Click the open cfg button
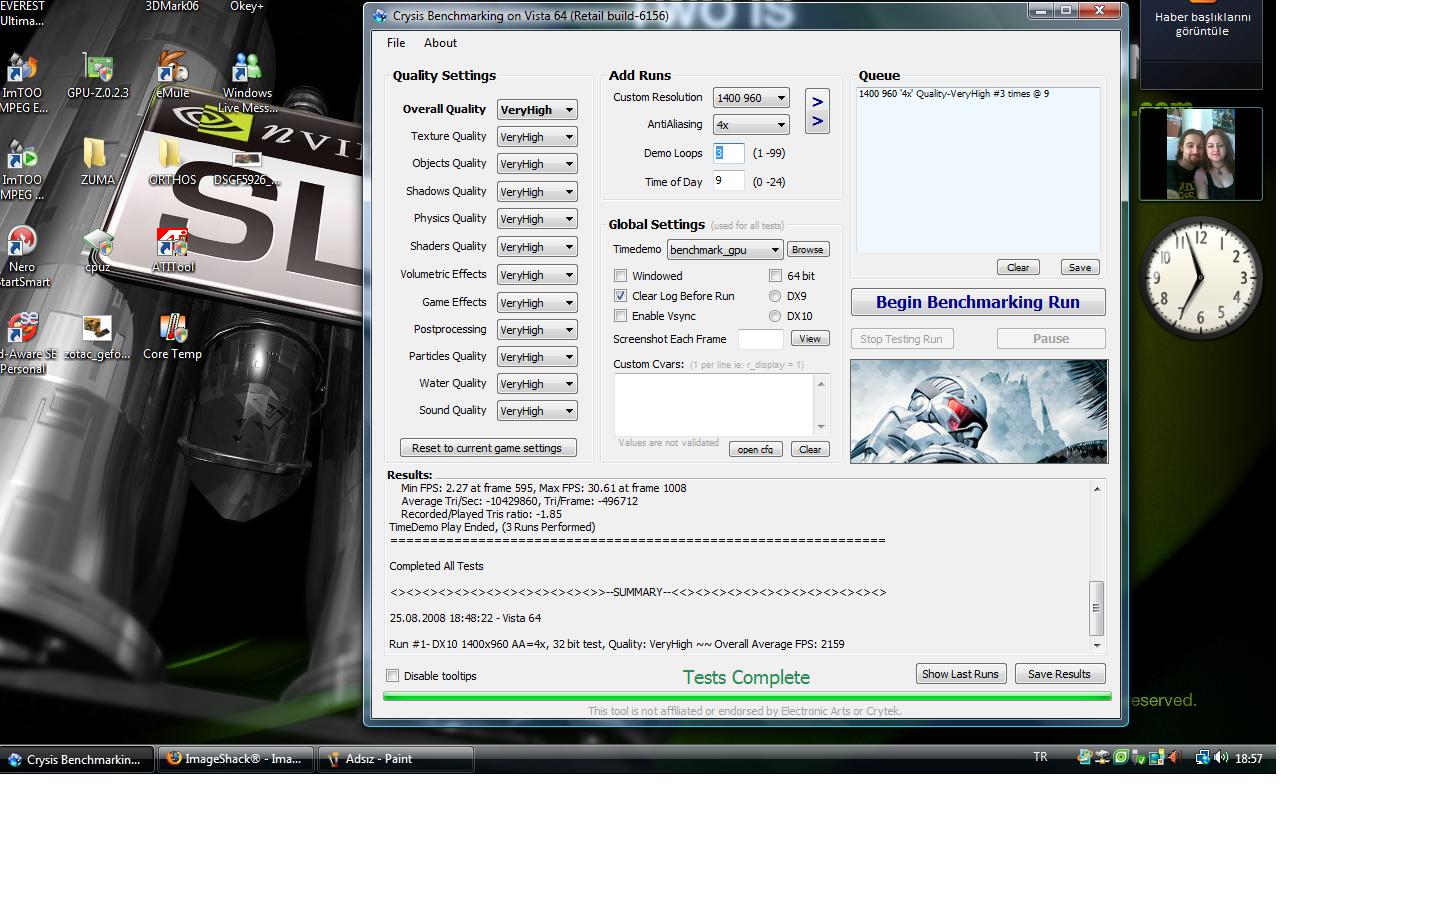Image resolution: width=1440 pixels, height=900 pixels. pos(755,450)
